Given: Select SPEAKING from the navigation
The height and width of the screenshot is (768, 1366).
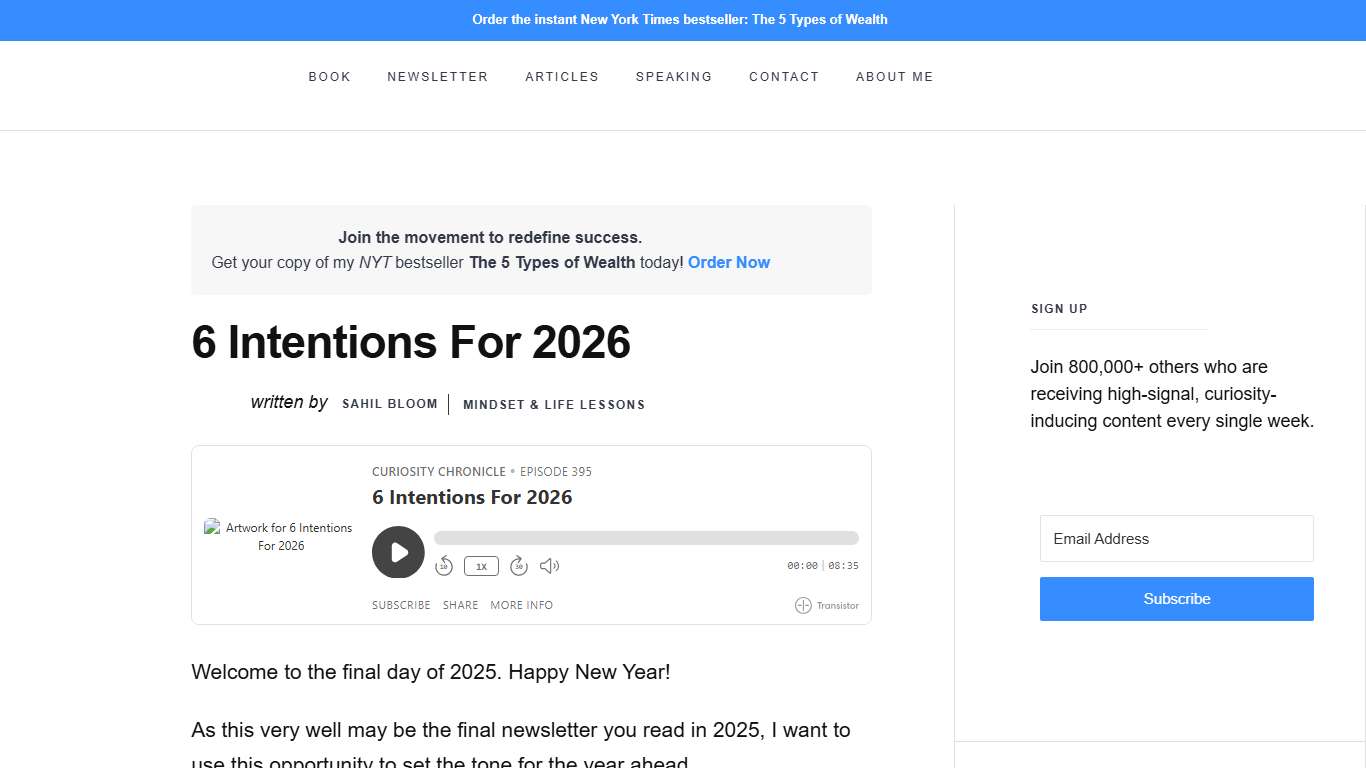Looking at the screenshot, I should point(674,77).
